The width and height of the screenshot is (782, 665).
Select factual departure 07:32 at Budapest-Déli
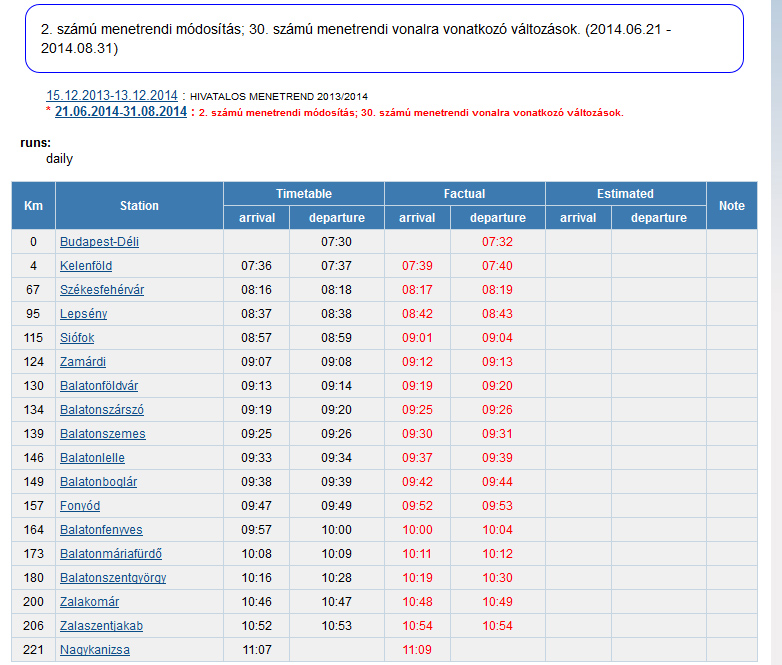pos(497,242)
